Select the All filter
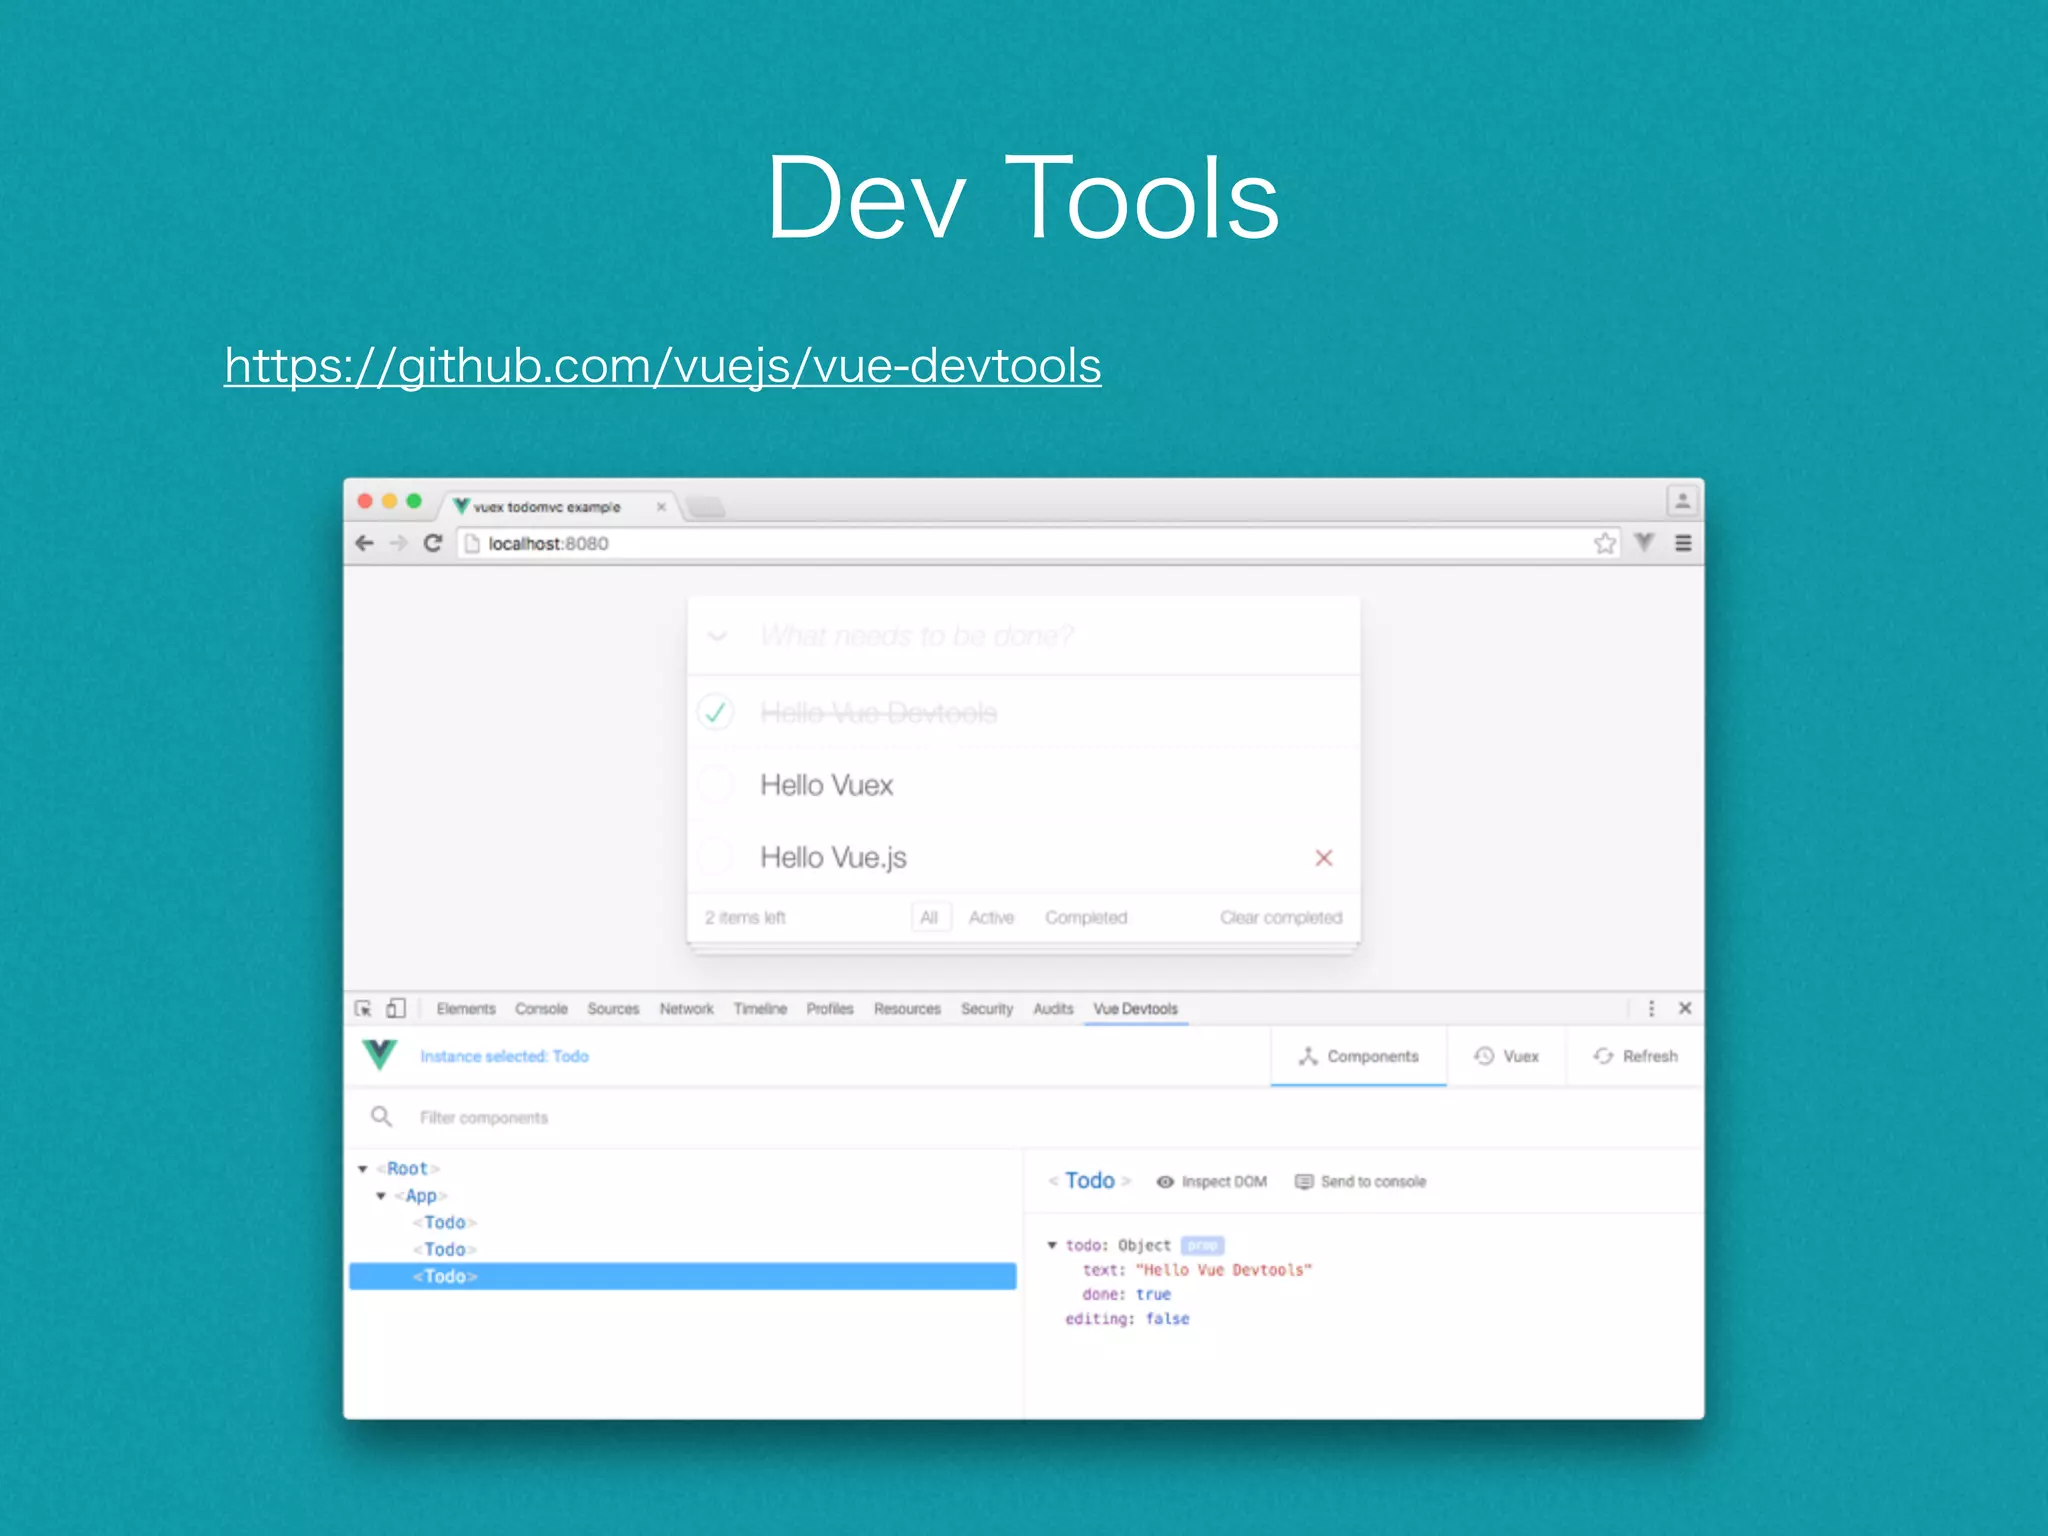Viewport: 2048px width, 1536px height. coord(929,917)
